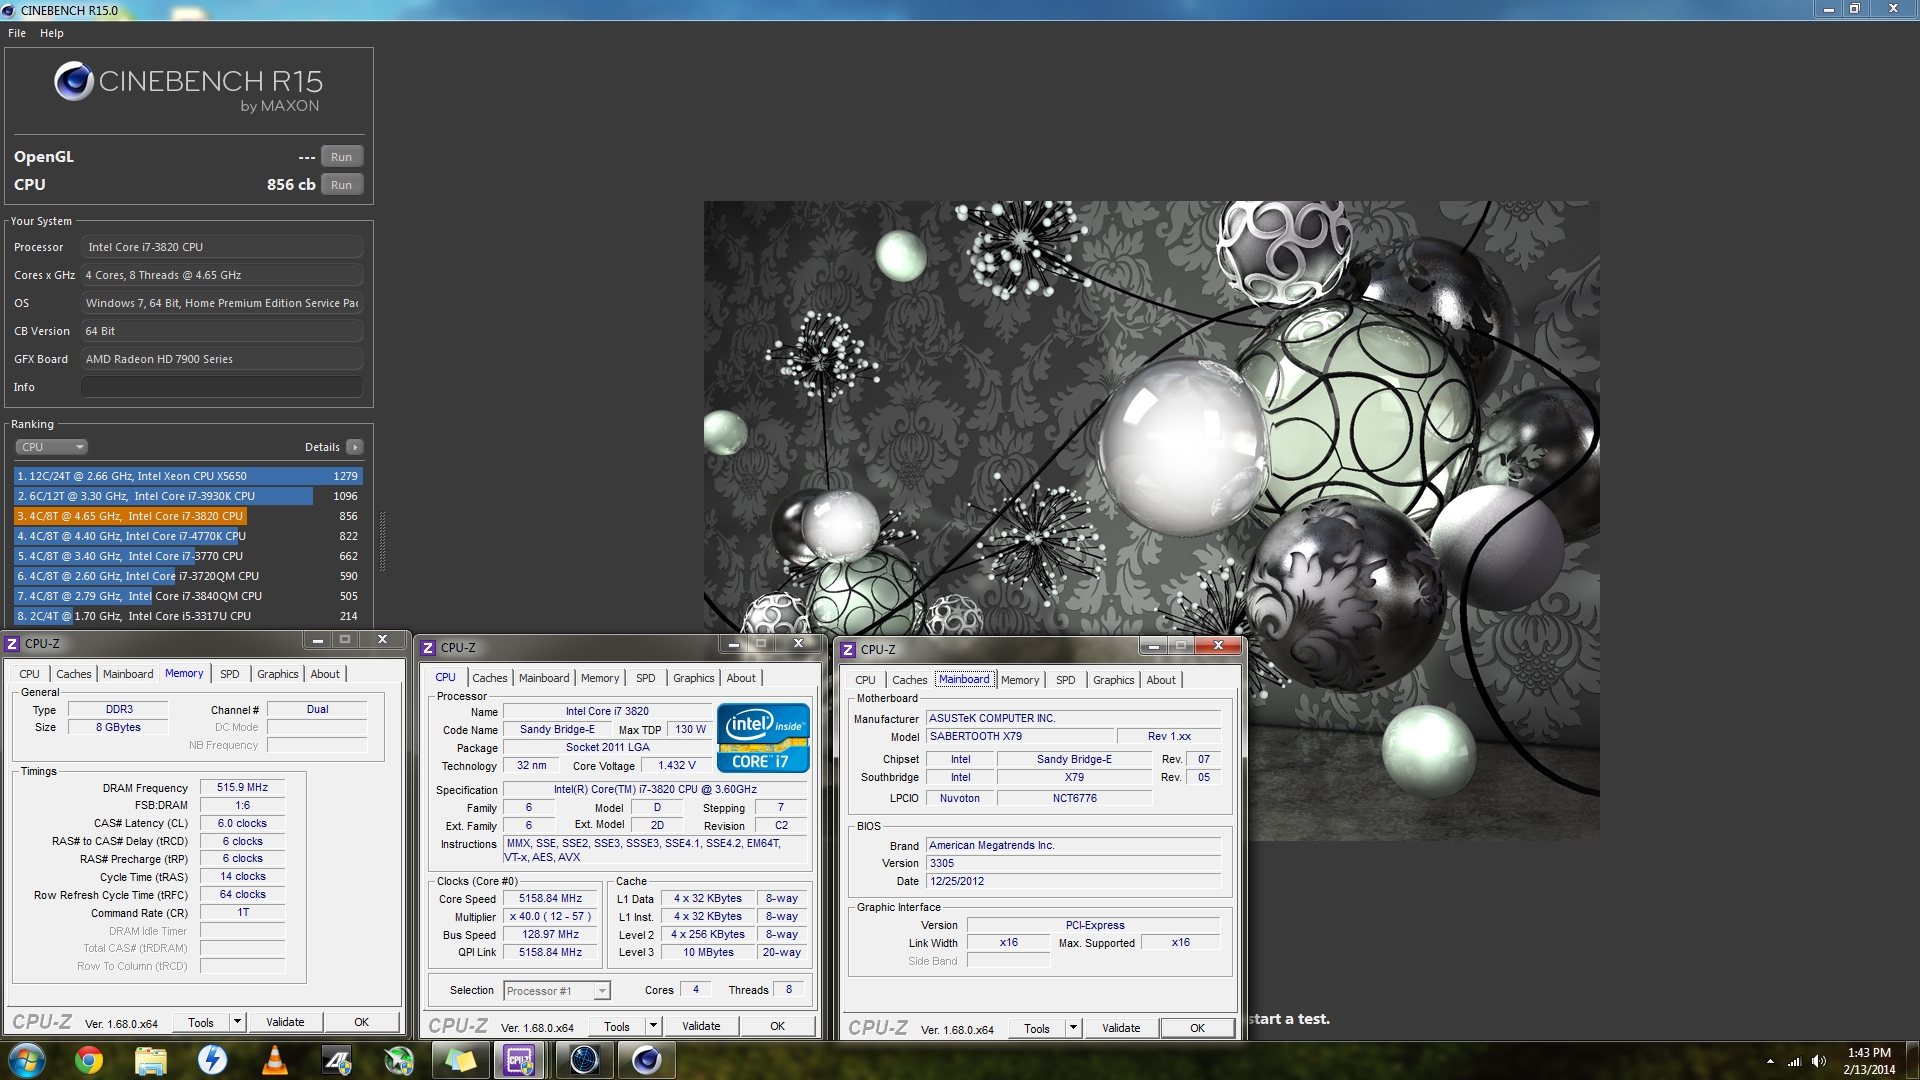The image size is (1920, 1080).
Task: Click Validate in the Memory CPU-Z window
Action: coord(285,1022)
